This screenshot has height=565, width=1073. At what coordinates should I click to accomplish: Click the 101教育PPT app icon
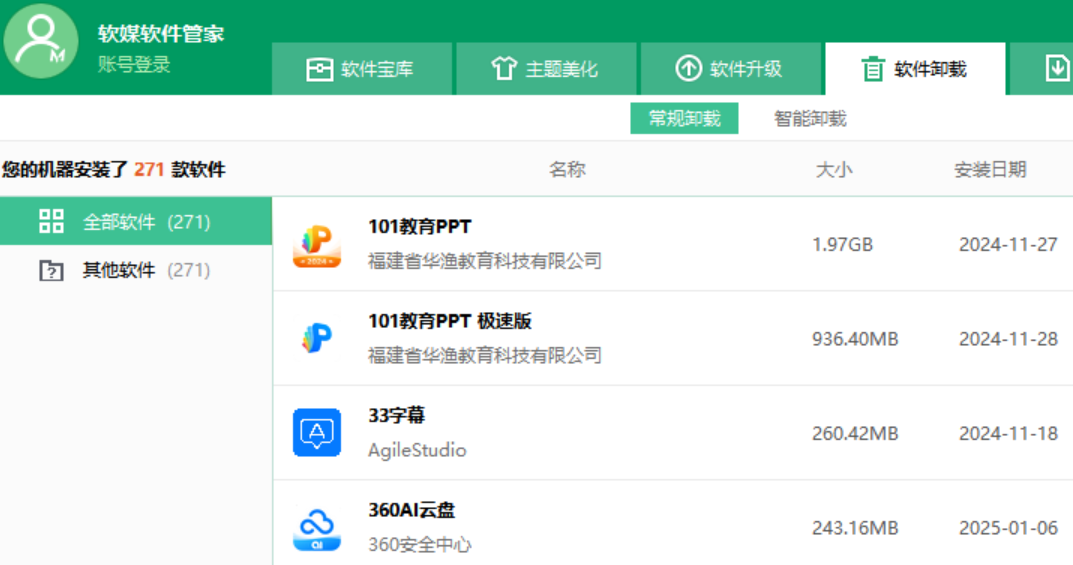[317, 245]
